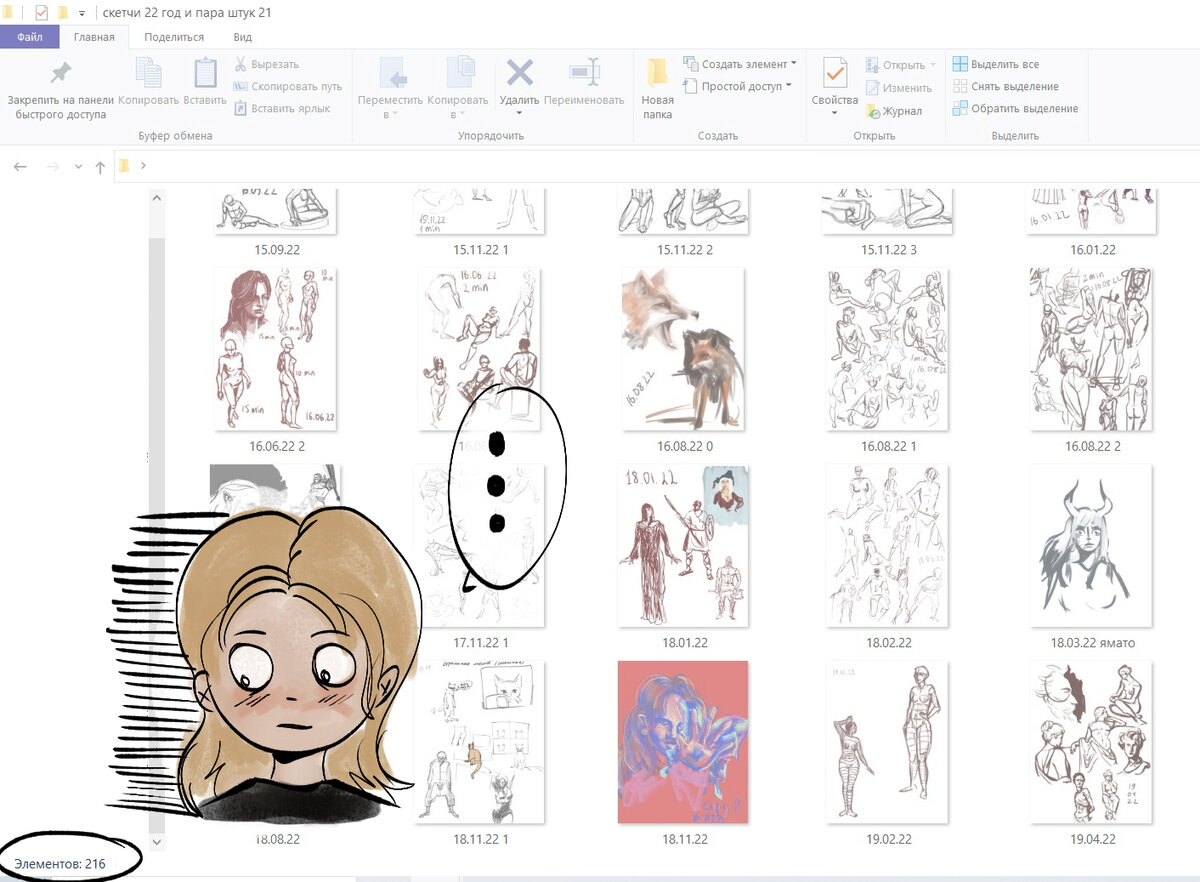This screenshot has height=882, width=1200.
Task: Open Создать элемент dropdown
Action: [x=739, y=64]
